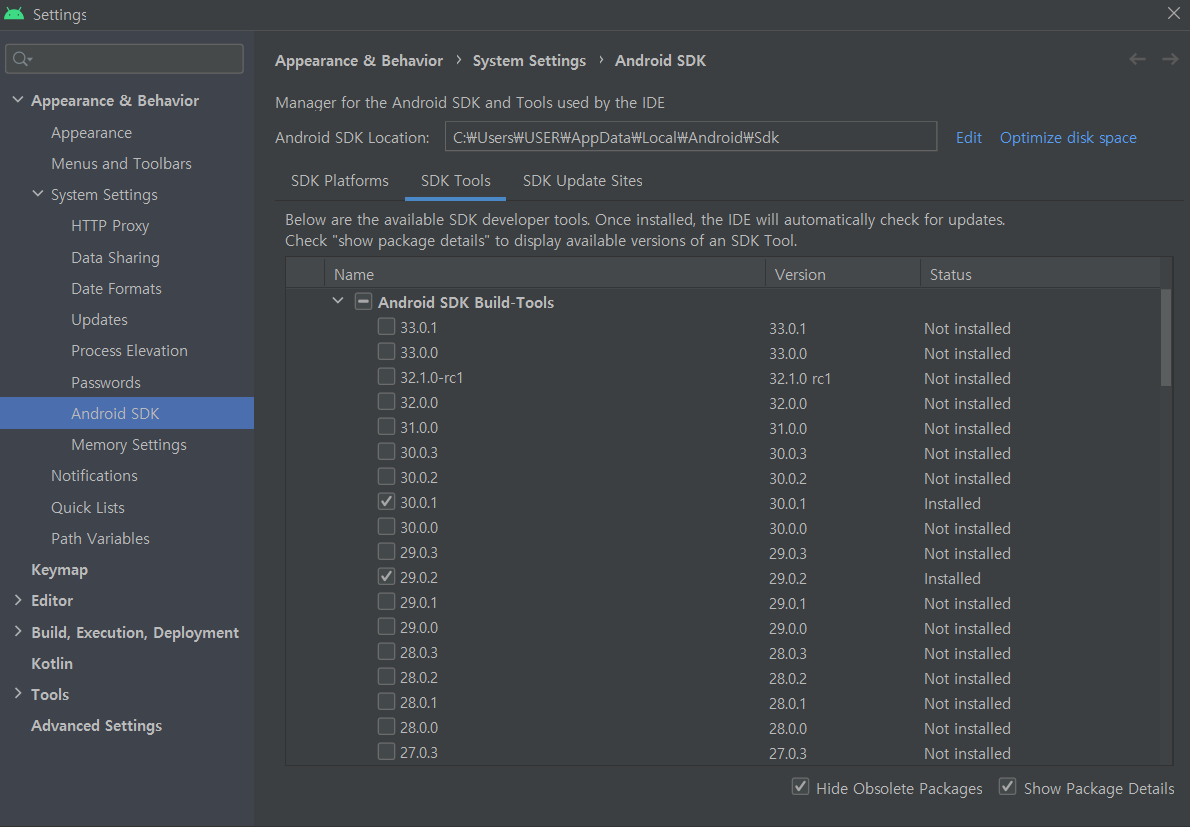Navigate forward with the right arrow
This screenshot has height=827, width=1190.
[1170, 59]
